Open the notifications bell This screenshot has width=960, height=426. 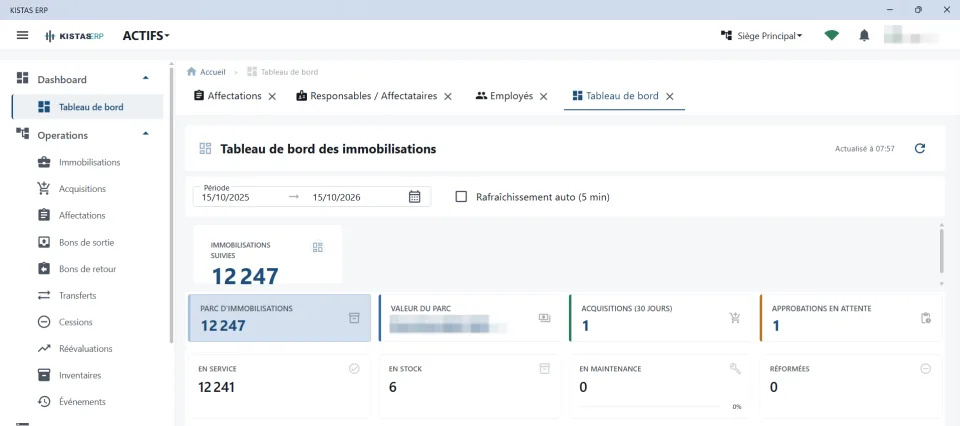click(x=864, y=36)
